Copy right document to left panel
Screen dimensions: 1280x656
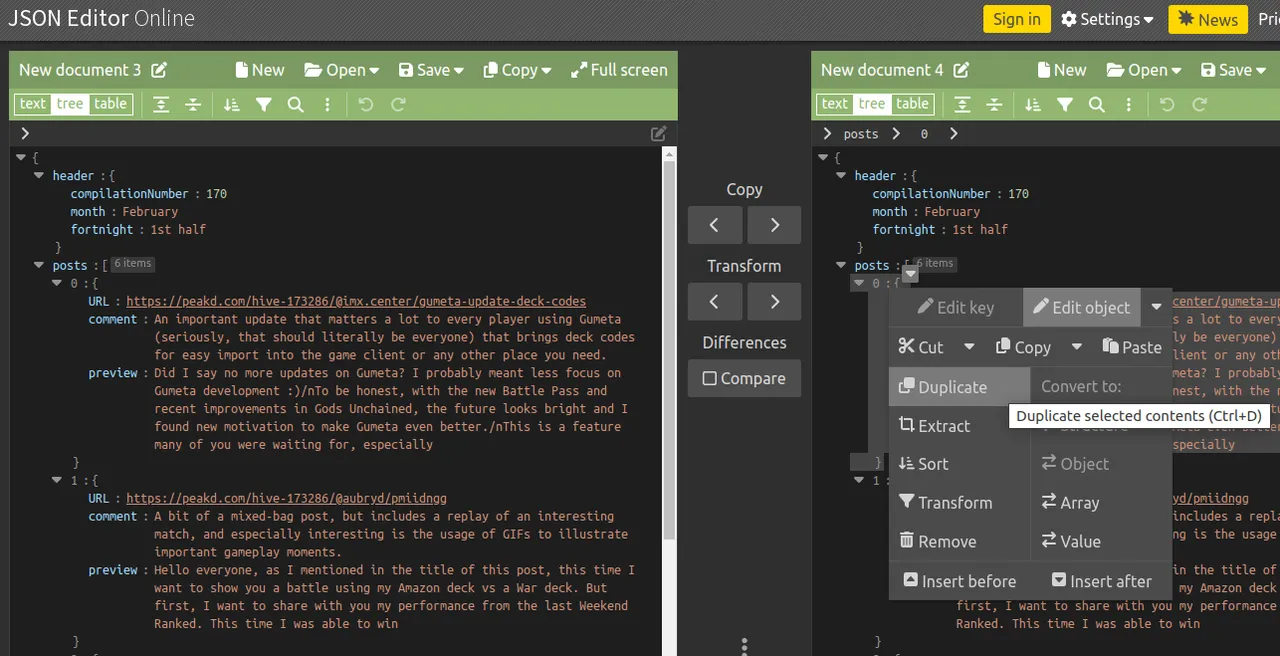pos(714,225)
